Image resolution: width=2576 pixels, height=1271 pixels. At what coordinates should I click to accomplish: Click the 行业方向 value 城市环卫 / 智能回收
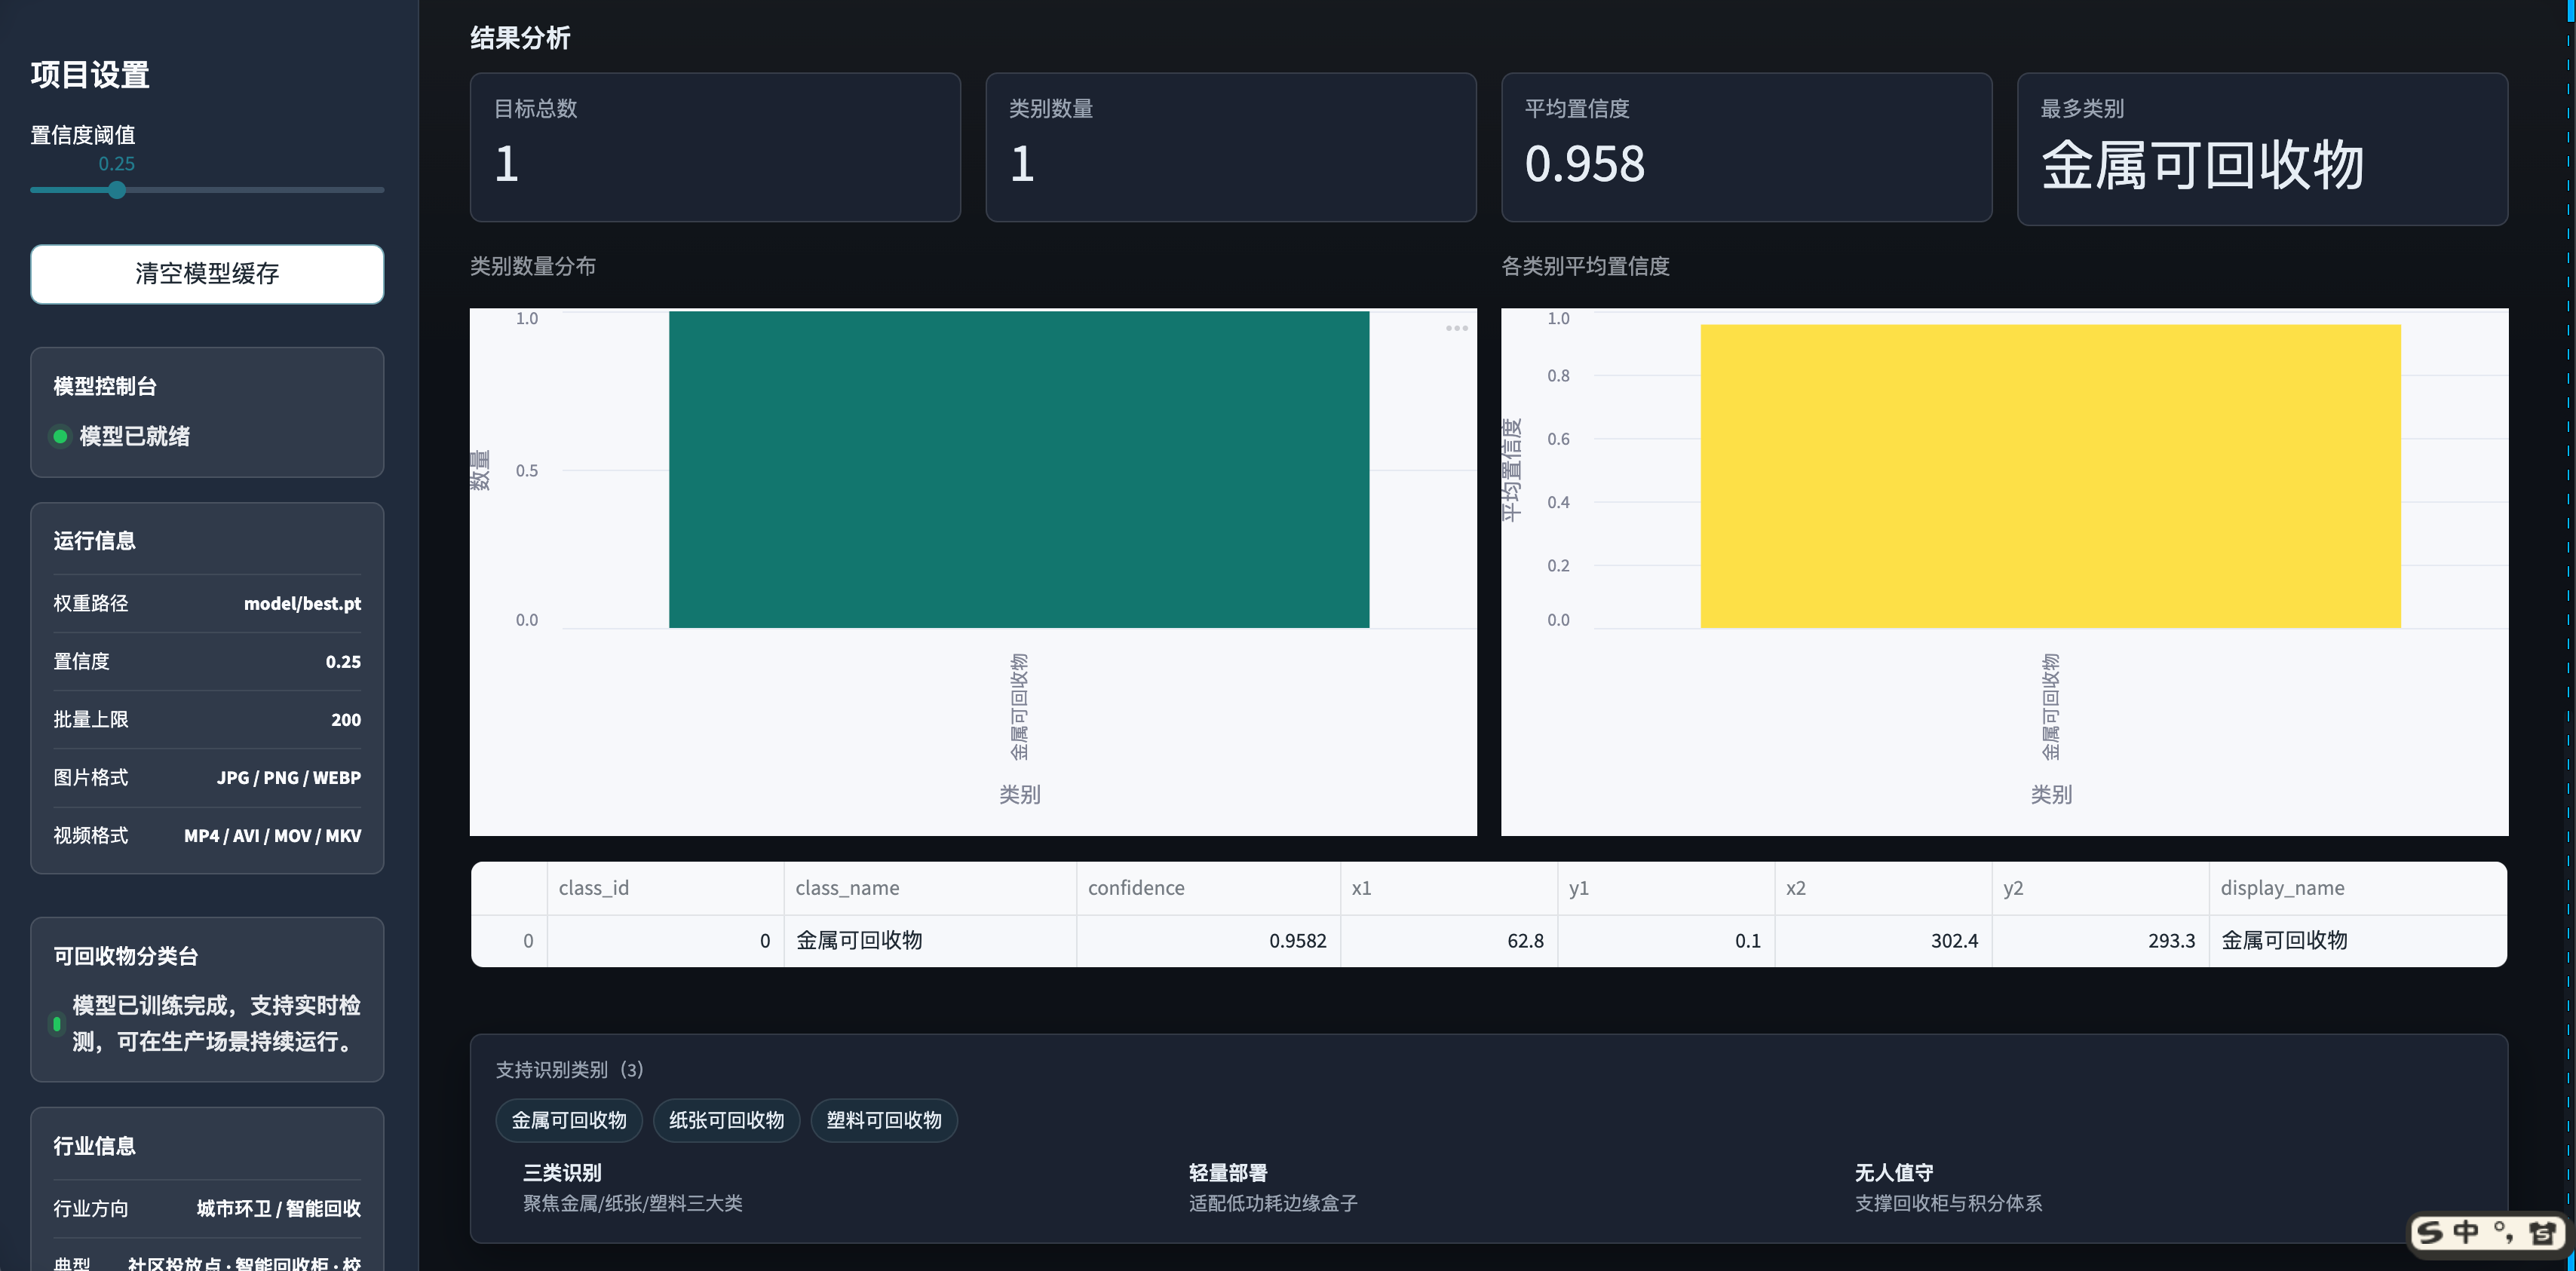279,1208
